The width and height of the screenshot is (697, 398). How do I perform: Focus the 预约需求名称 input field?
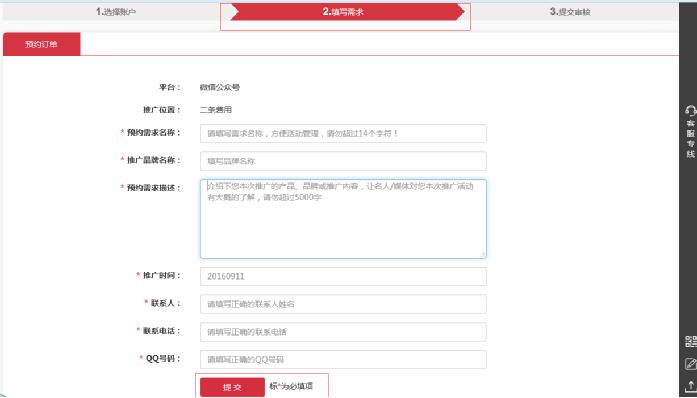click(x=343, y=133)
